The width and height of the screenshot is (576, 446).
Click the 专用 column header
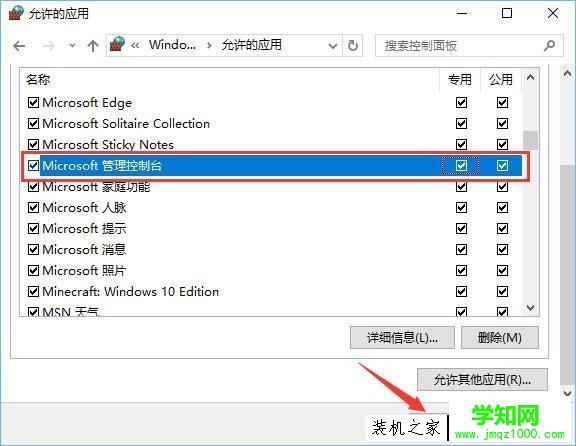[x=460, y=79]
